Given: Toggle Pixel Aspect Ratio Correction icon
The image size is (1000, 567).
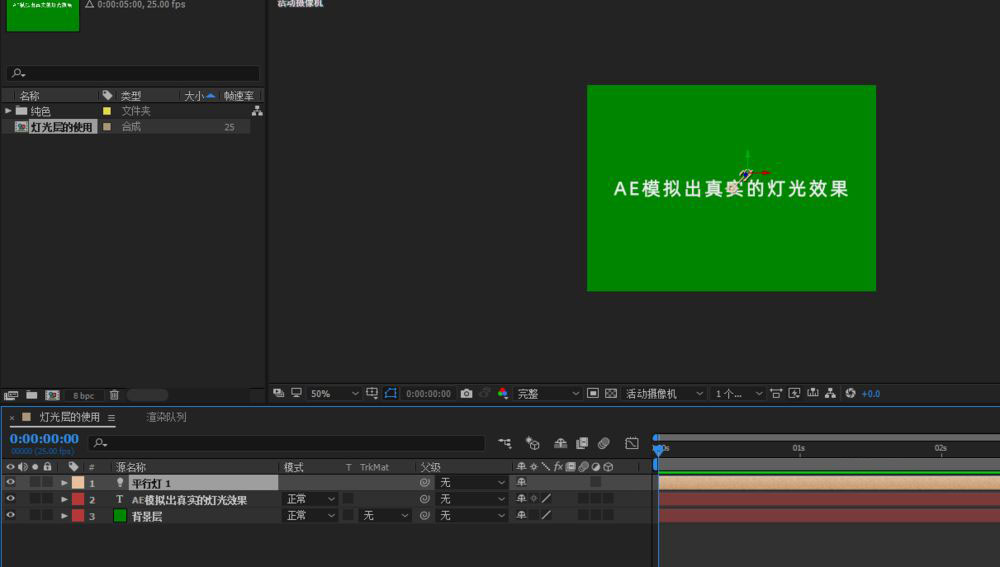Looking at the screenshot, I should coord(776,394).
